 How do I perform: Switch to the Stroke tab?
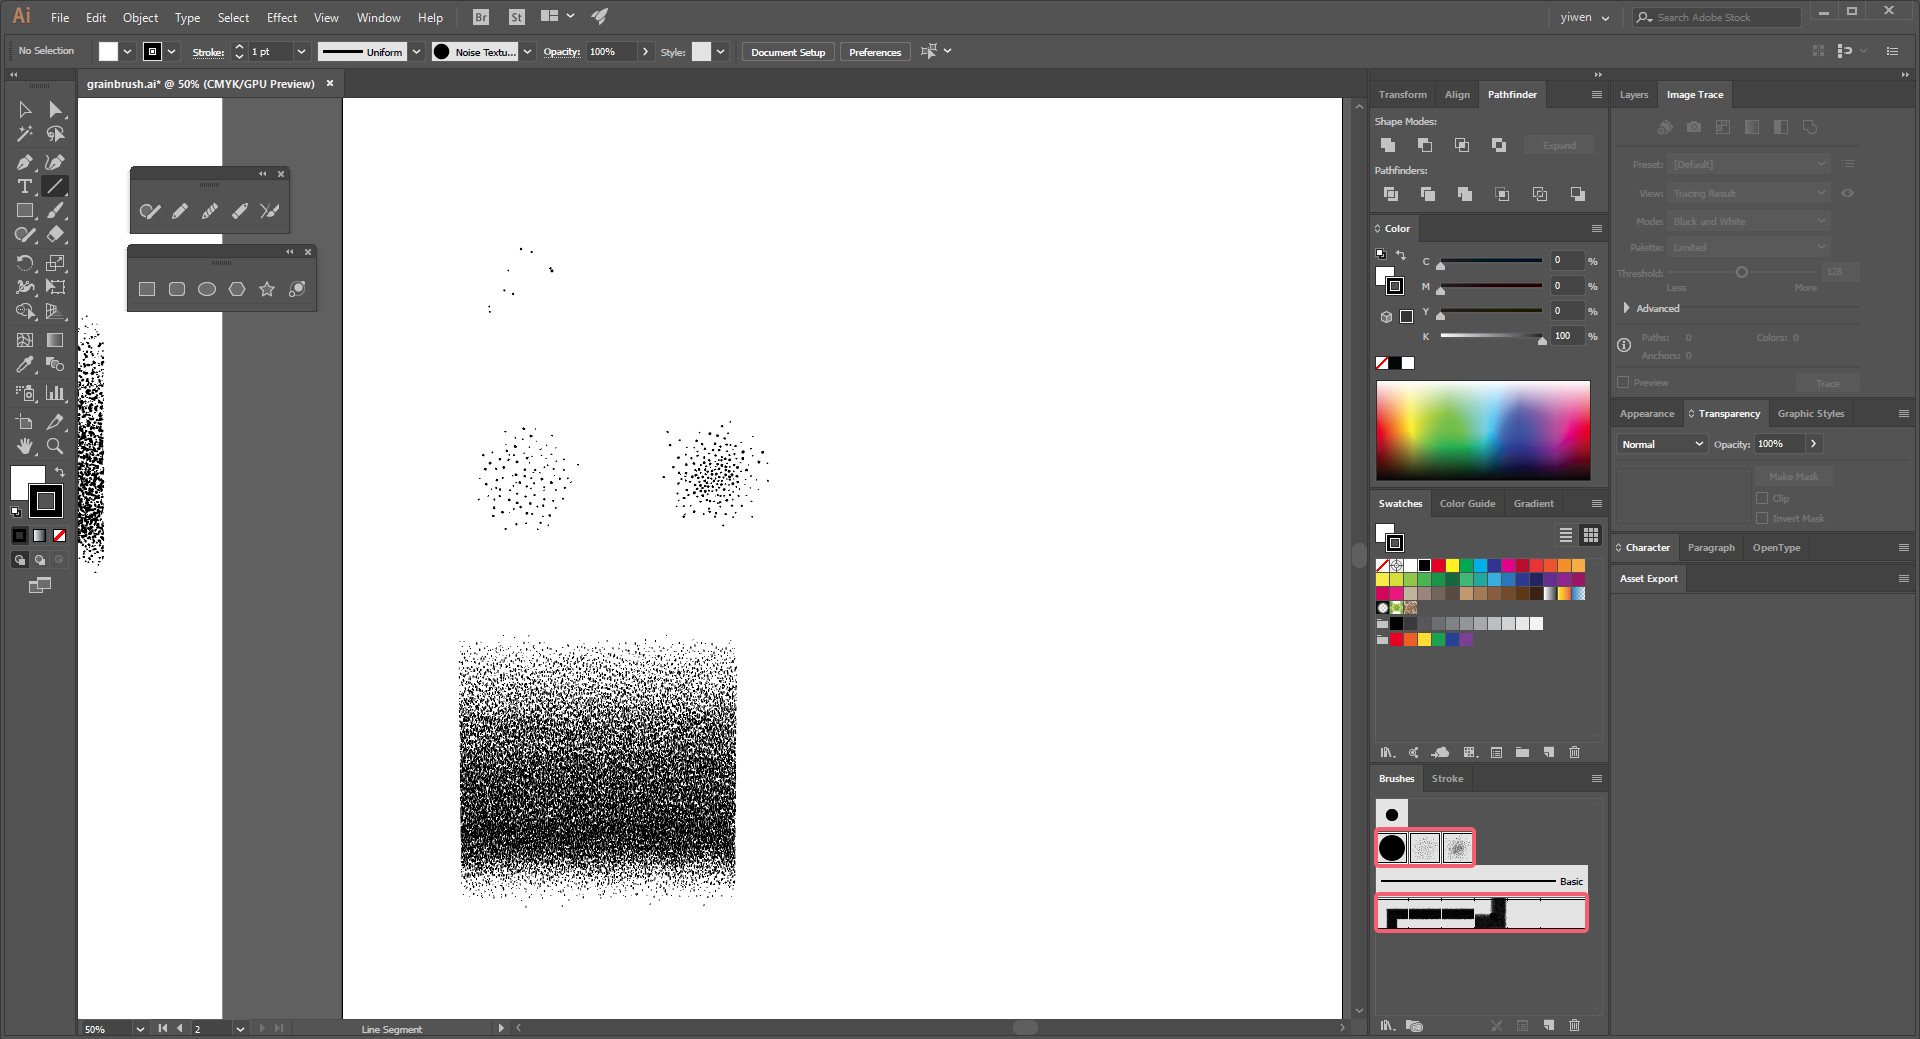[1447, 779]
